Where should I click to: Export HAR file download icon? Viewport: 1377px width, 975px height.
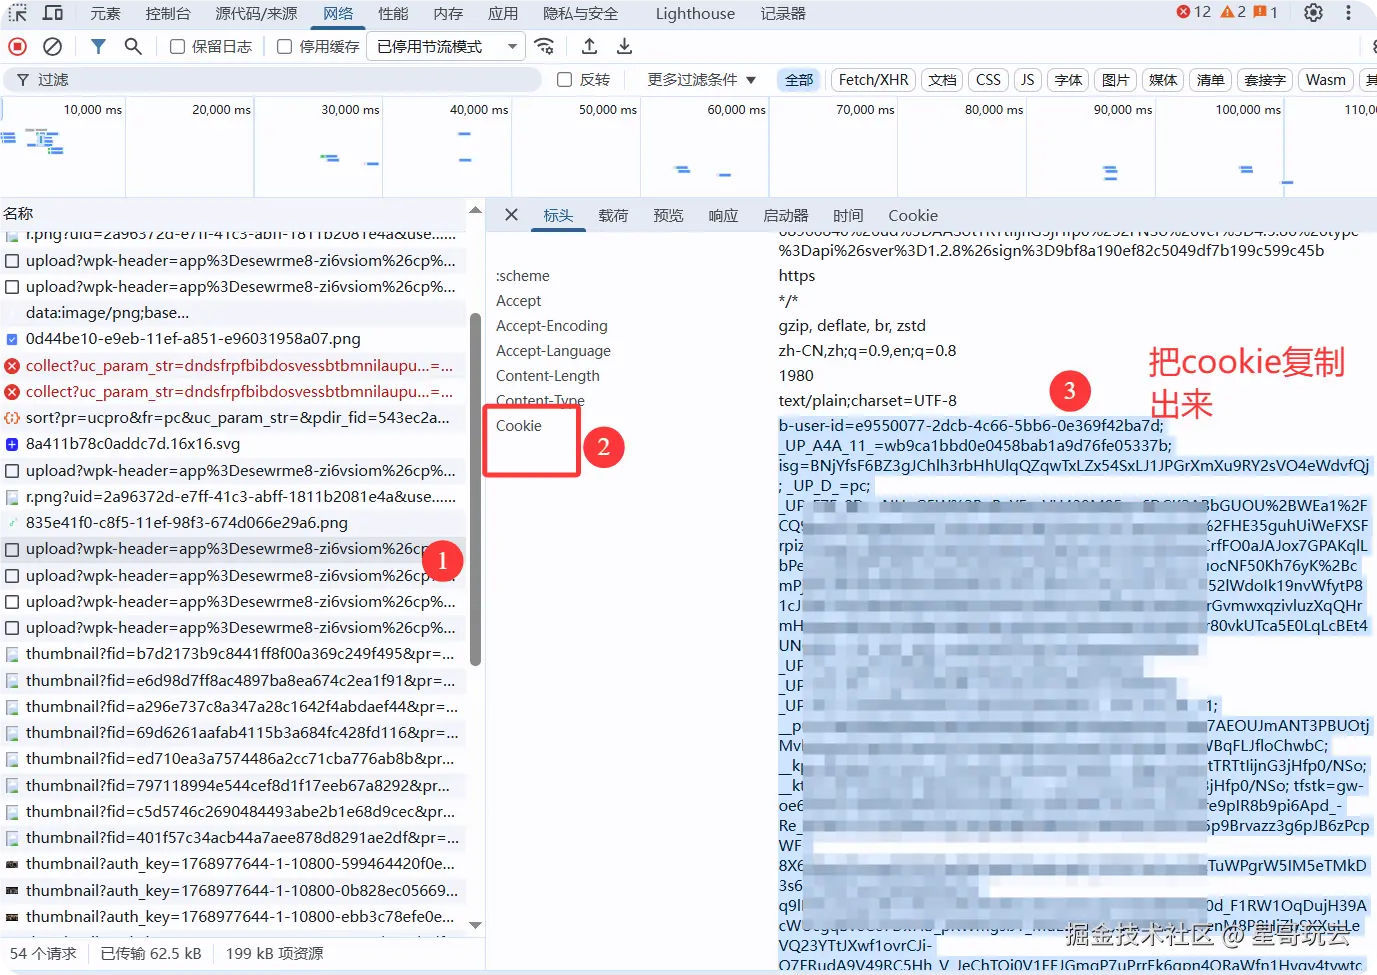pos(624,46)
